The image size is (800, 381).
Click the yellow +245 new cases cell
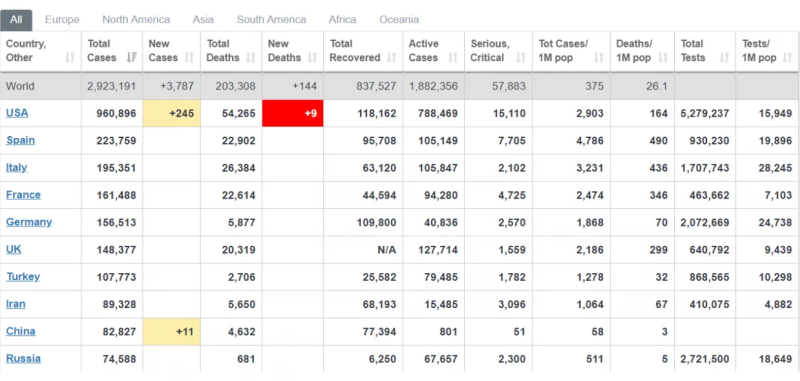171,113
